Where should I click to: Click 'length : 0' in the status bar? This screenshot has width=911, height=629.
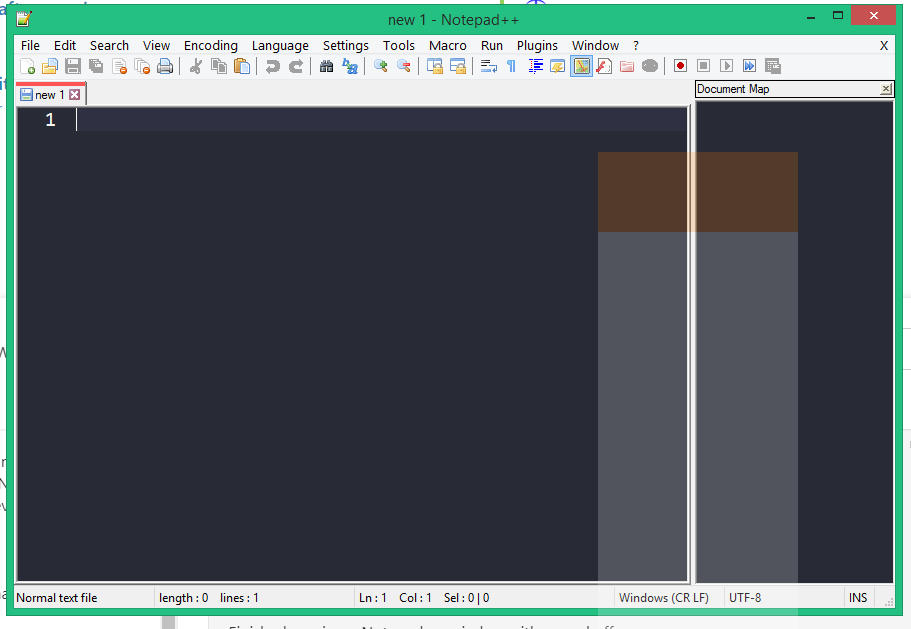(184, 598)
